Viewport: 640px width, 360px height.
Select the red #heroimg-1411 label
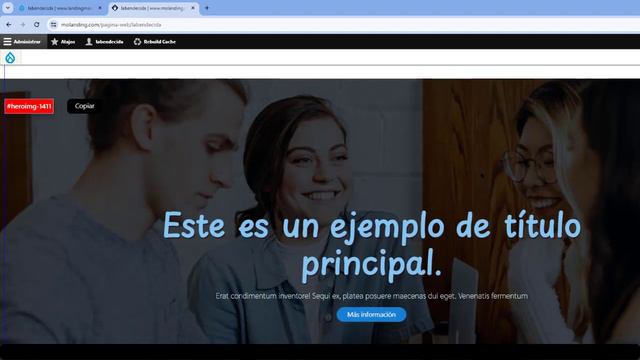point(29,107)
